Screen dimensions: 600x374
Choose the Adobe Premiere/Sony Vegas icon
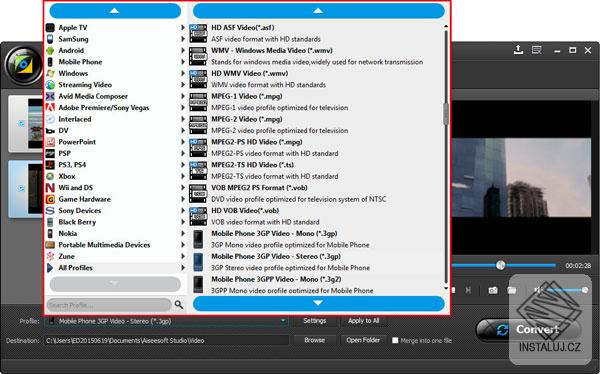[50, 108]
